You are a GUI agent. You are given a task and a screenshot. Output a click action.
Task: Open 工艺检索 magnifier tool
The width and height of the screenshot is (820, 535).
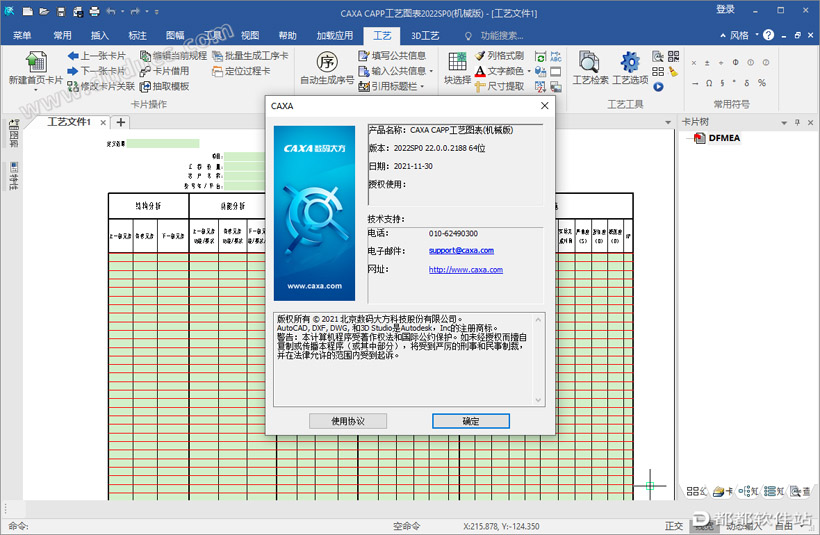590,67
